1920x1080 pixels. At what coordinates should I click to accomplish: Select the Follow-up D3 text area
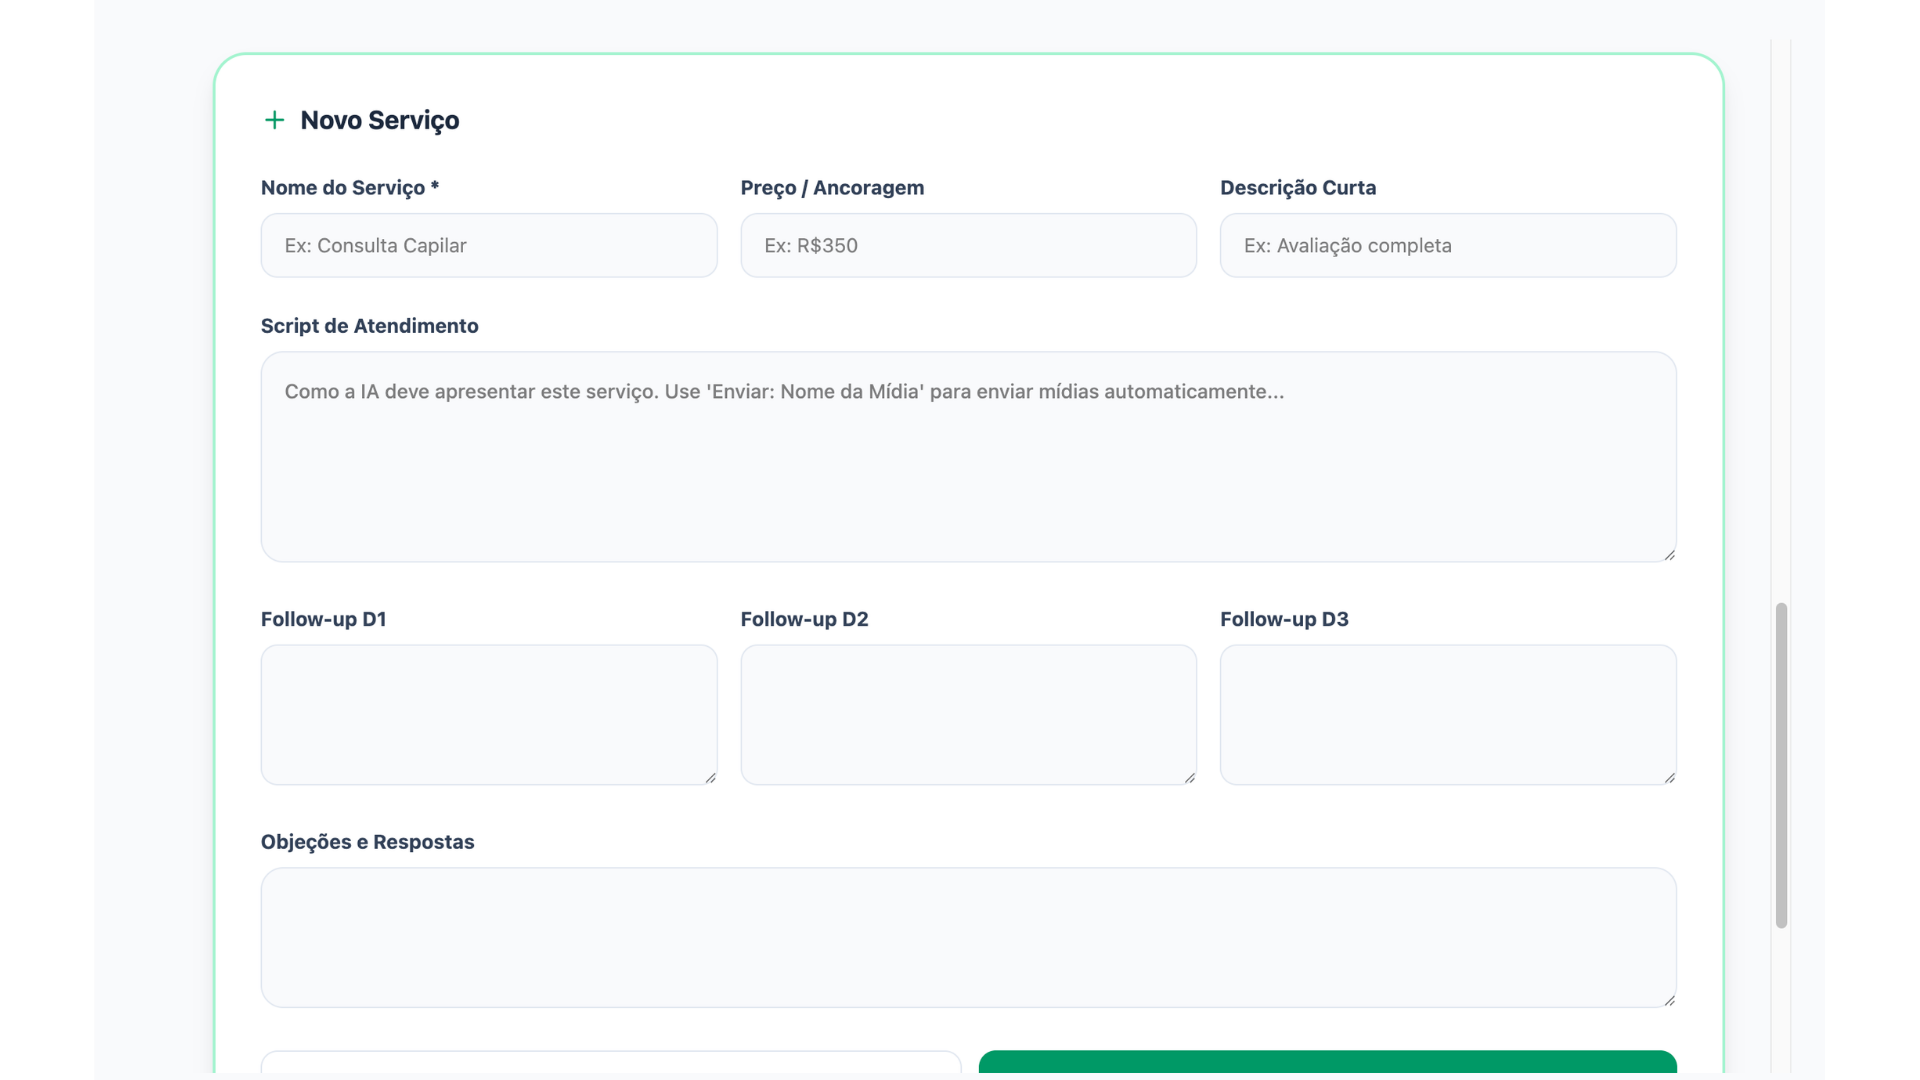point(1447,714)
